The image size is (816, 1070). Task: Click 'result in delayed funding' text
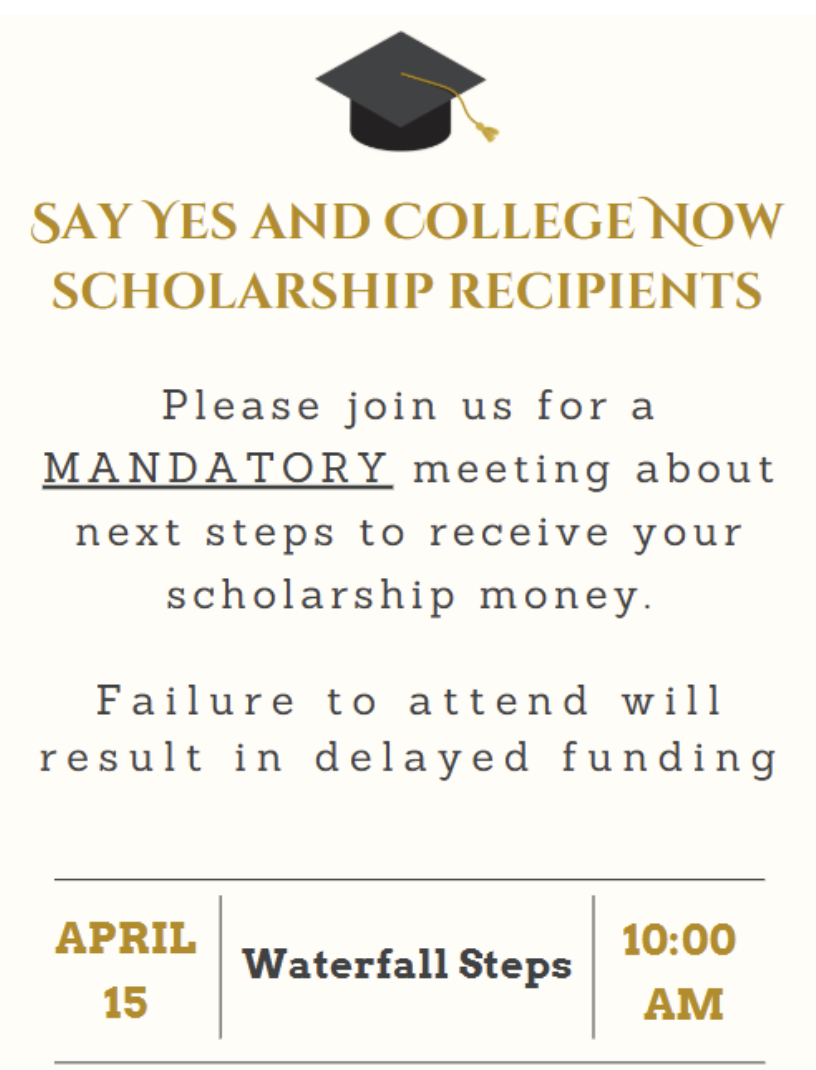pos(409,758)
